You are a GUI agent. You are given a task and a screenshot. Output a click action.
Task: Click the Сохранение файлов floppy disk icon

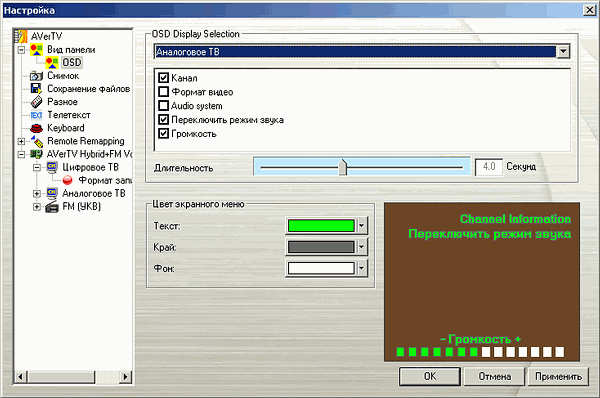(x=36, y=89)
